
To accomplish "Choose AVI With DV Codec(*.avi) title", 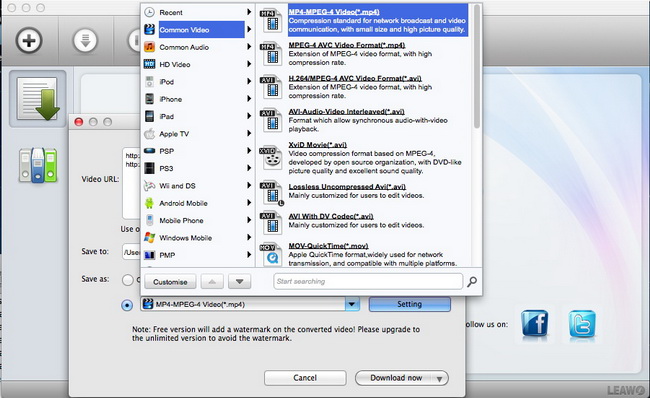I will coord(331,216).
